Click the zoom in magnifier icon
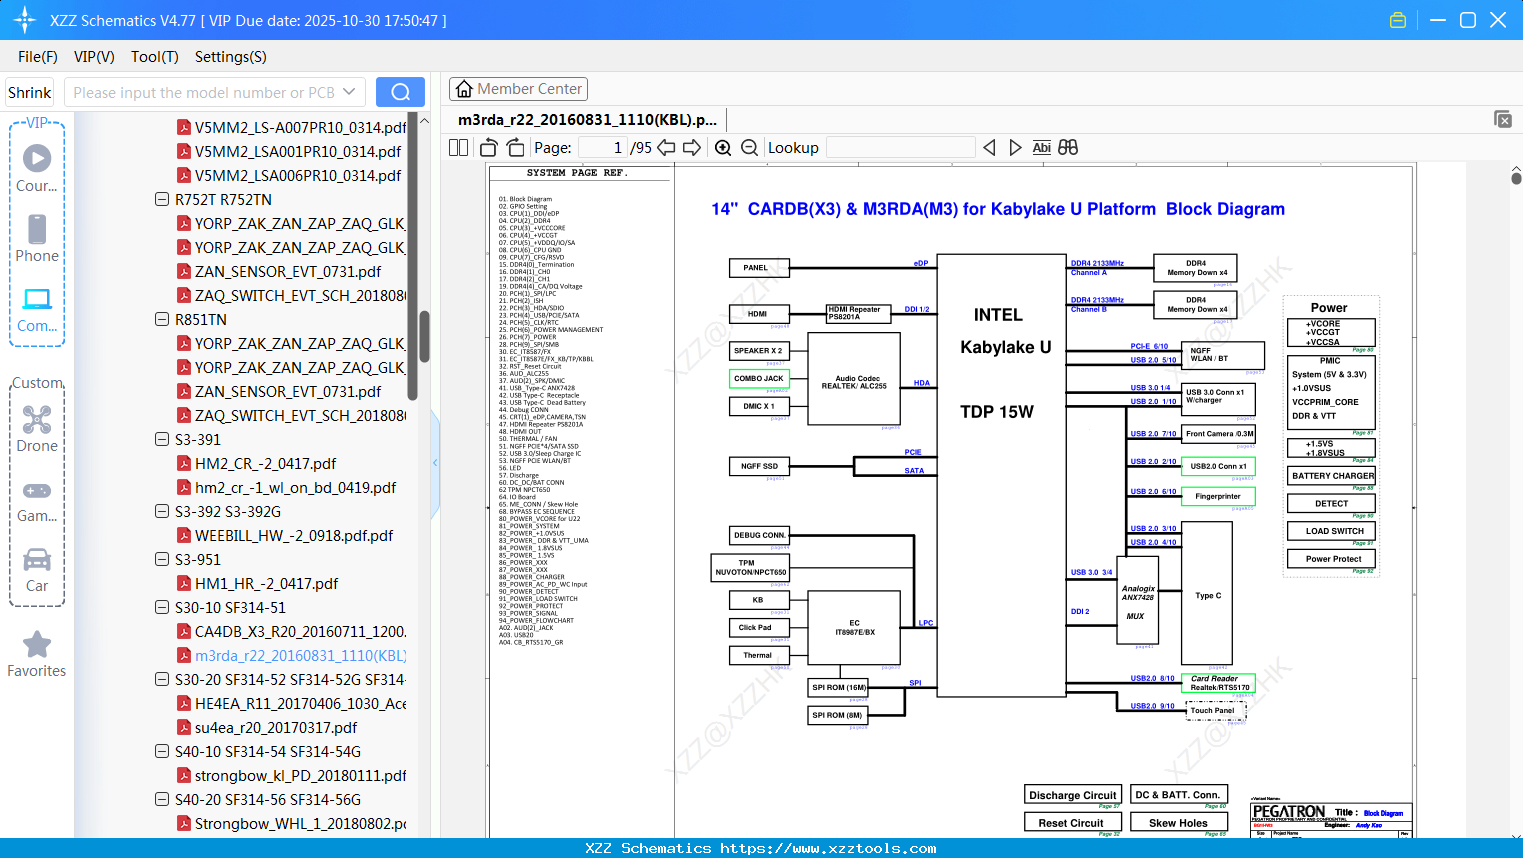The image size is (1523, 858). pyautogui.click(x=723, y=148)
